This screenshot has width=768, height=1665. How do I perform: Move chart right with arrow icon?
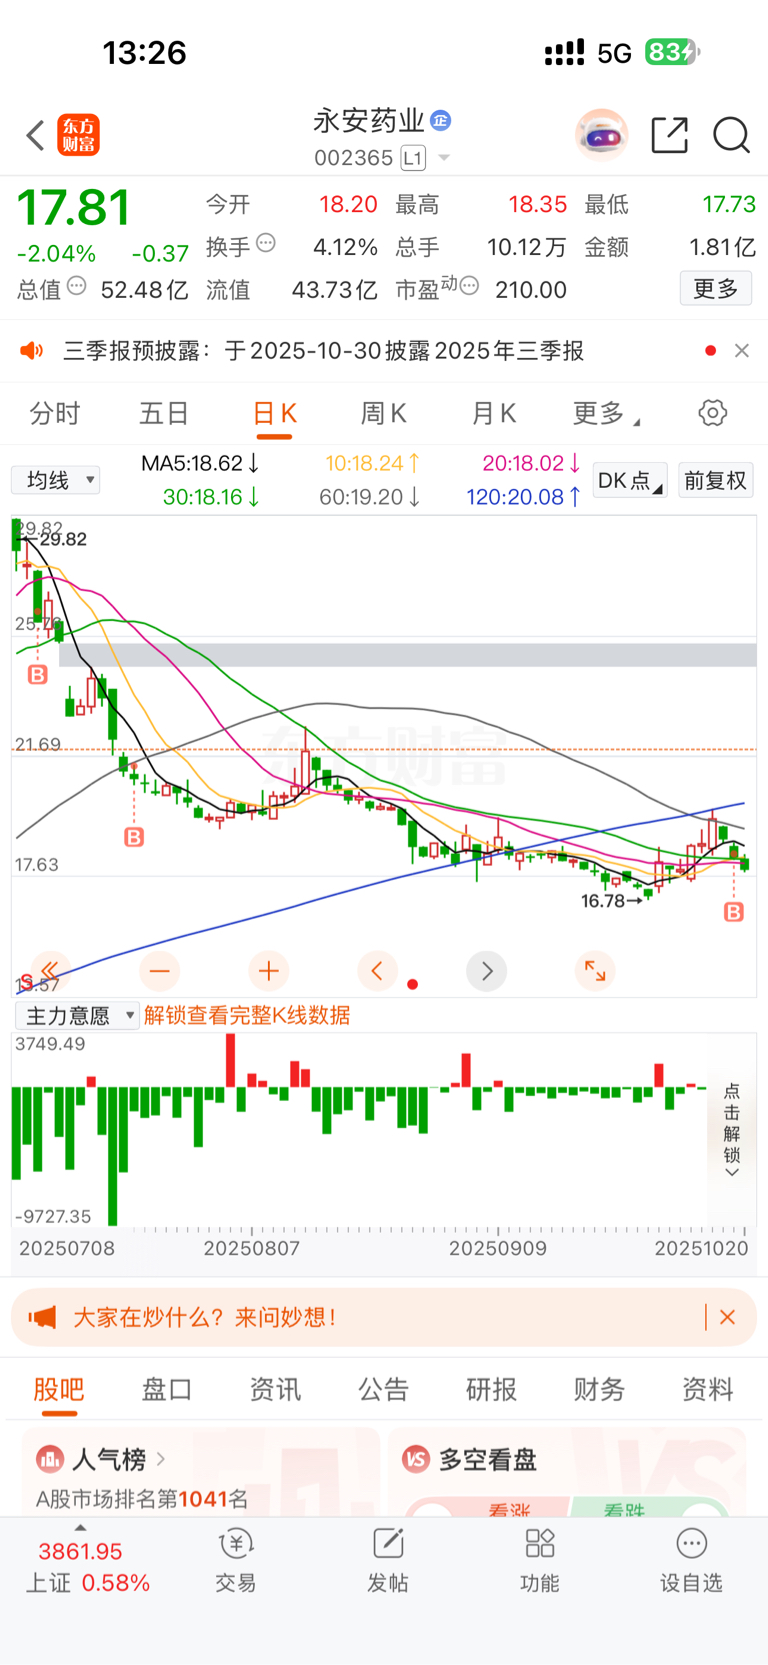tap(487, 971)
